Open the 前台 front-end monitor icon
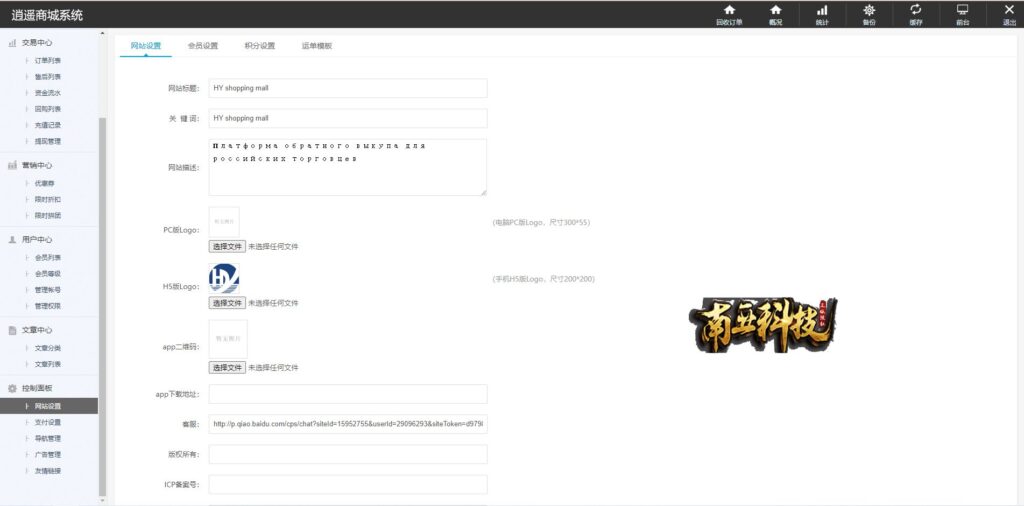Screen dimensions: 1024x506 click(962, 10)
